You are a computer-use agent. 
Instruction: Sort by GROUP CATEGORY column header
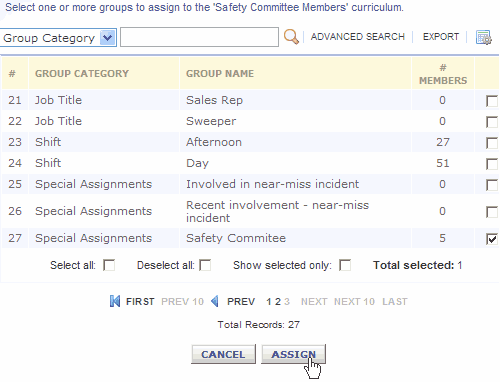[82, 73]
